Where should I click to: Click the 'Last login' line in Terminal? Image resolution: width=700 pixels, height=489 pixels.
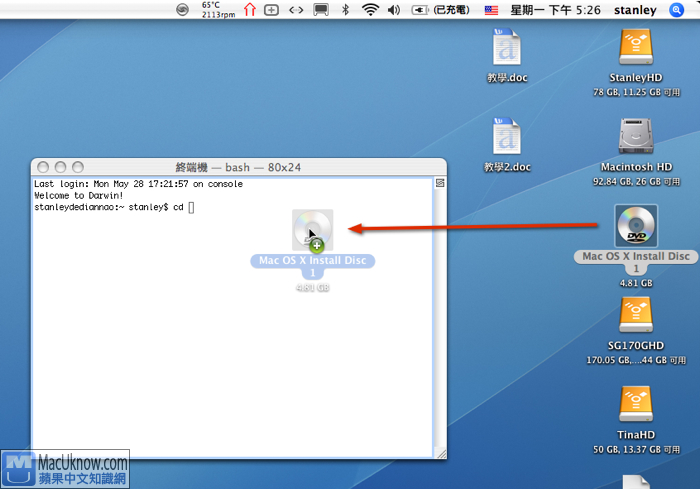pyautogui.click(x=138, y=184)
